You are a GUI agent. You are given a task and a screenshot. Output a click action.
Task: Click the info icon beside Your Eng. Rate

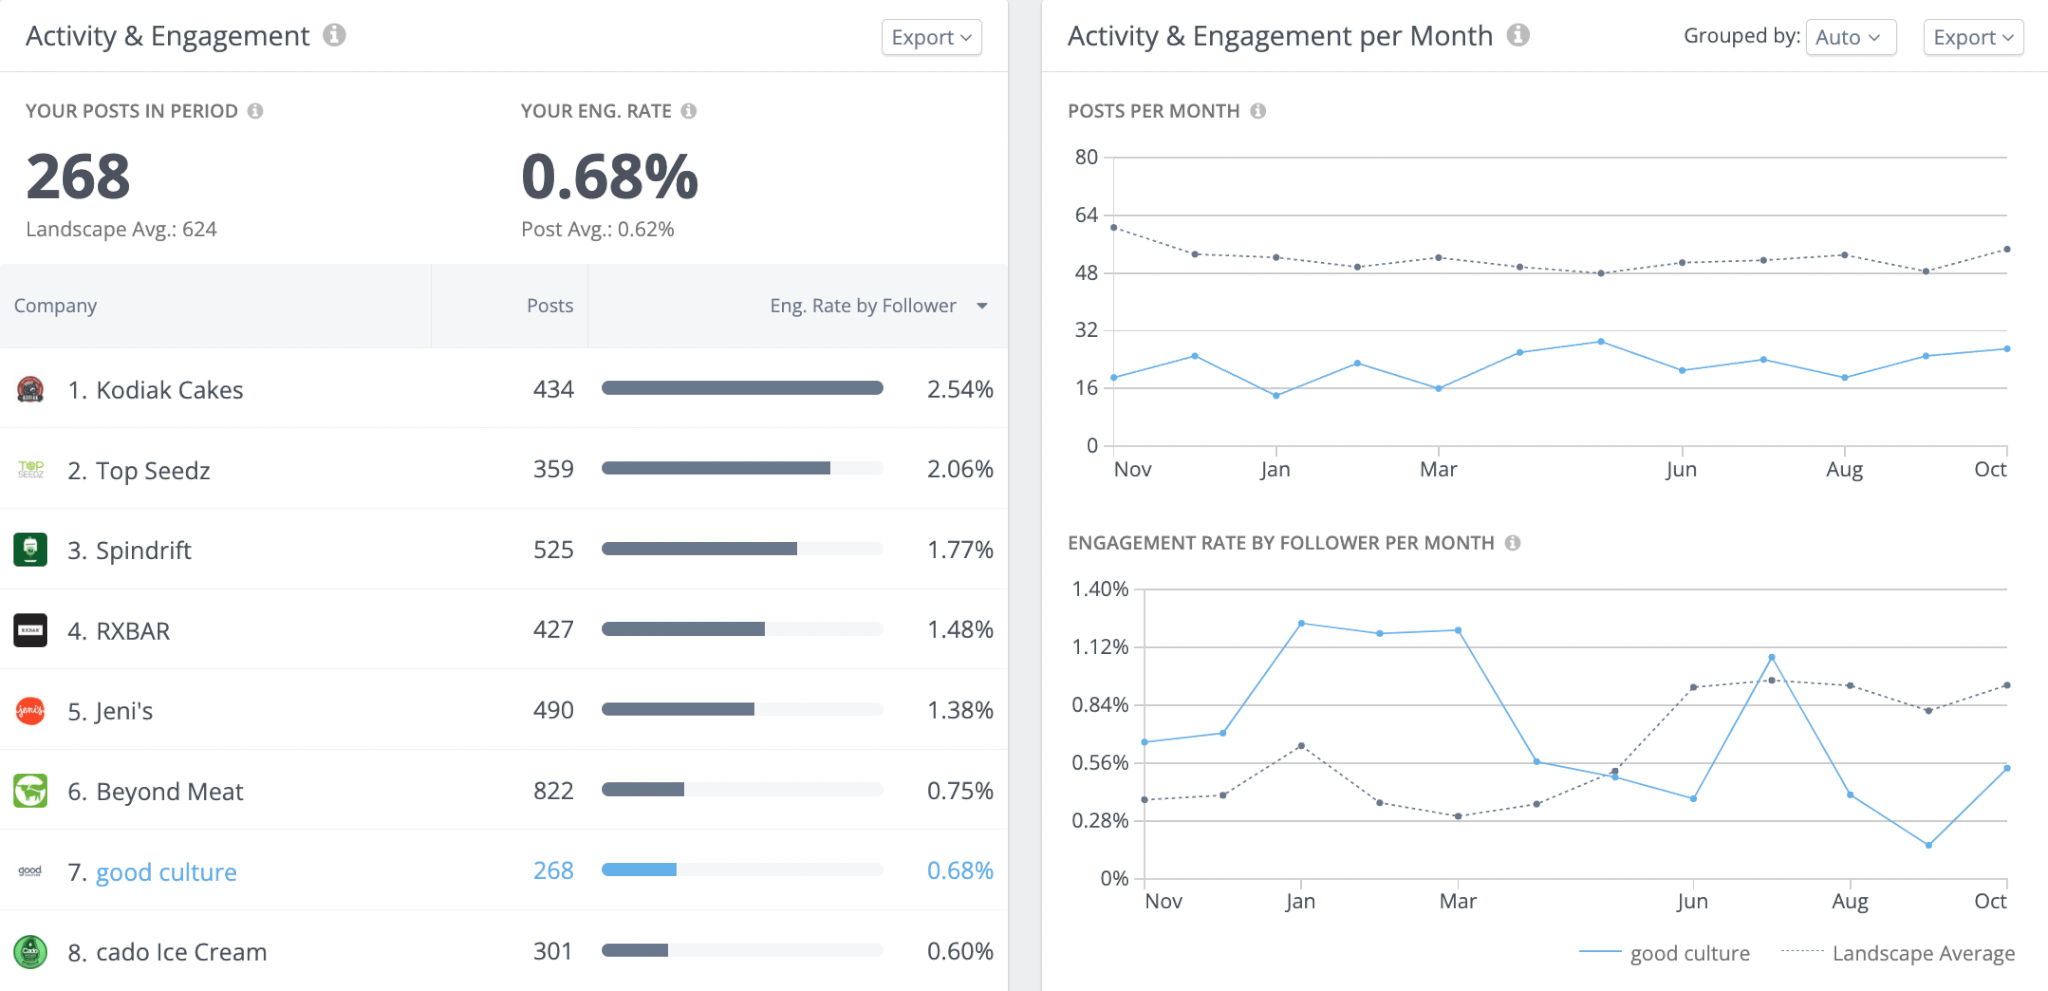pyautogui.click(x=689, y=111)
